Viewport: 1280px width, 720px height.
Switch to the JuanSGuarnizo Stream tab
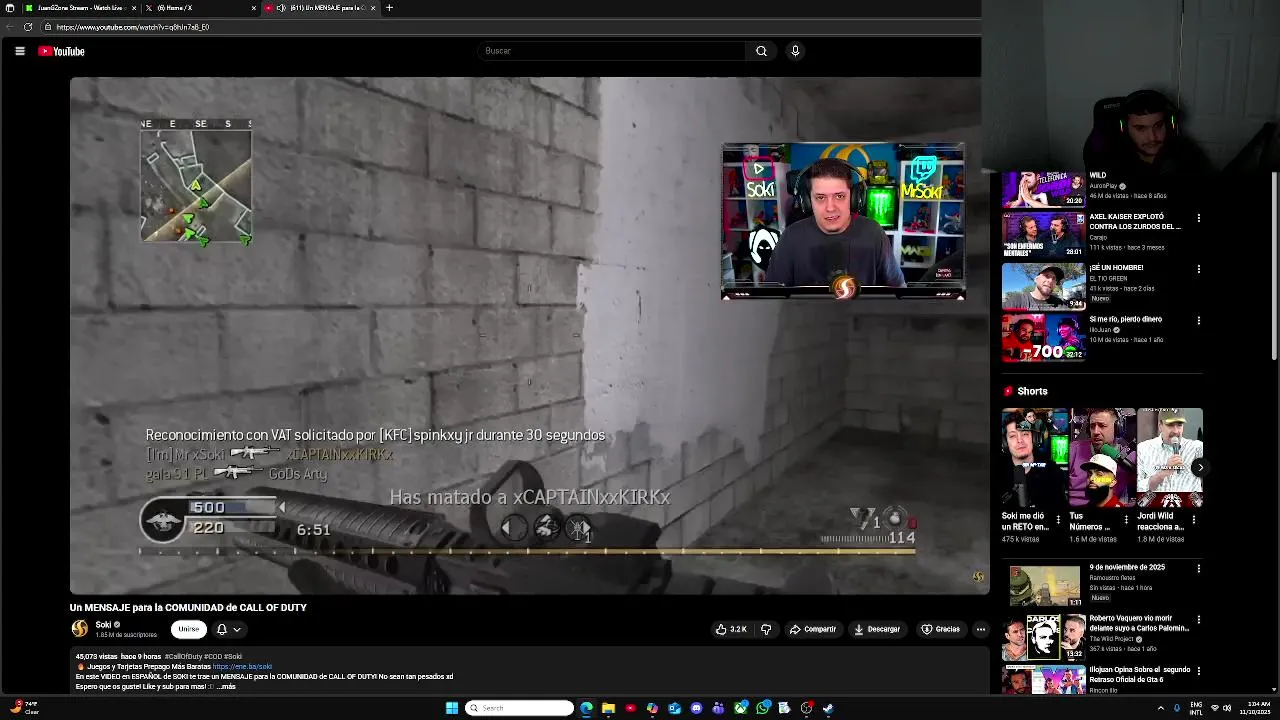[x=78, y=8]
